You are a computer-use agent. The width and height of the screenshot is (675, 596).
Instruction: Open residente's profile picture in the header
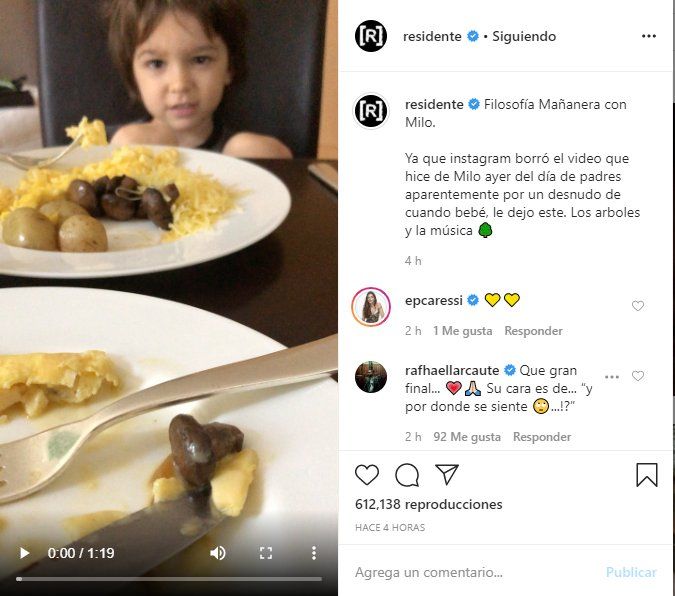tap(371, 36)
